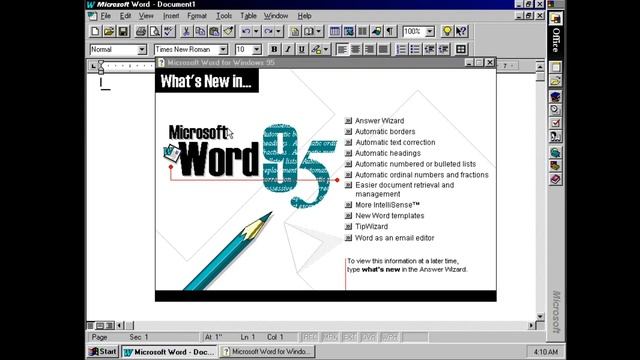Open the Edit menu
Image resolution: width=640 pixels, height=360 pixels.
click(x=125, y=16)
